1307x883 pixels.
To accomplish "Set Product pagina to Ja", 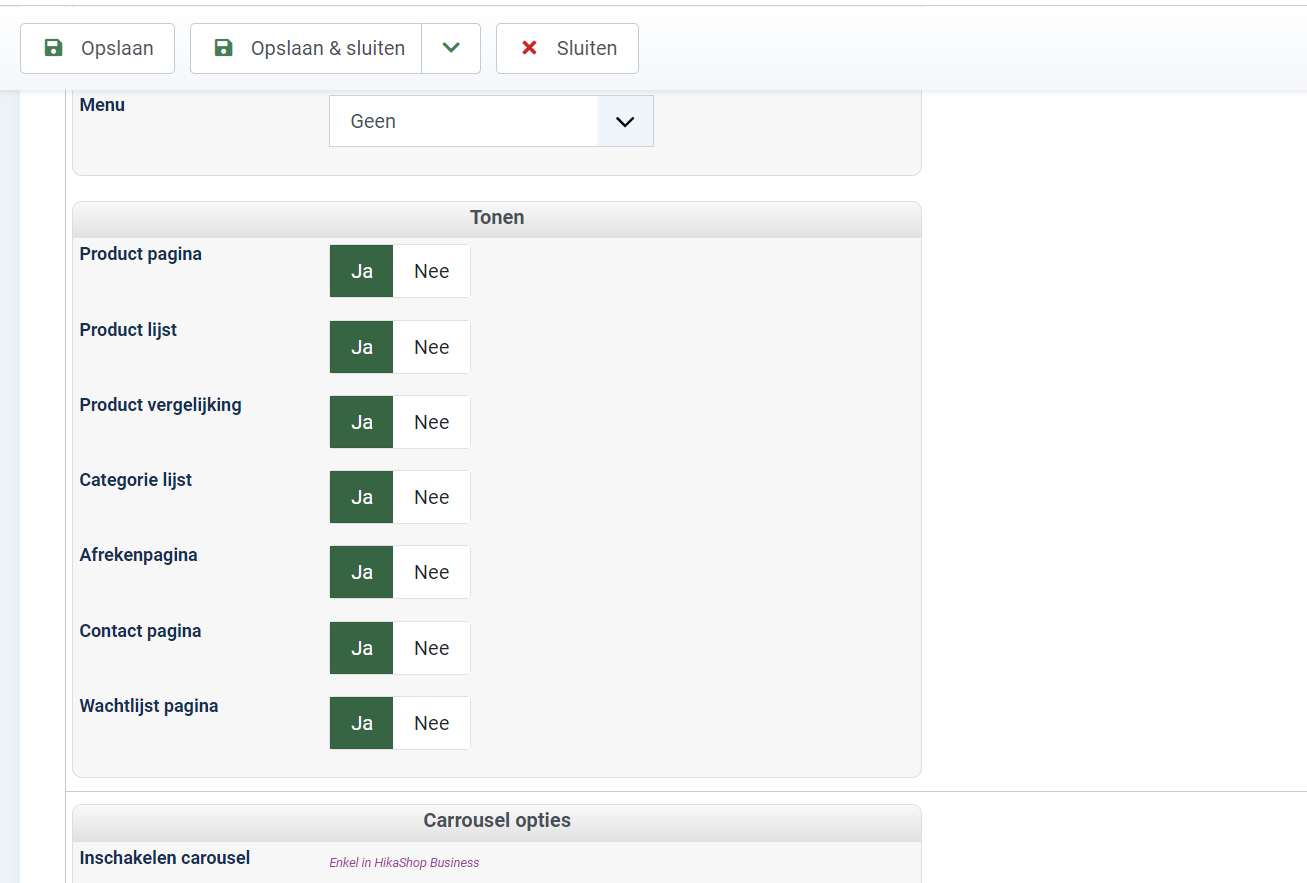I will [362, 271].
